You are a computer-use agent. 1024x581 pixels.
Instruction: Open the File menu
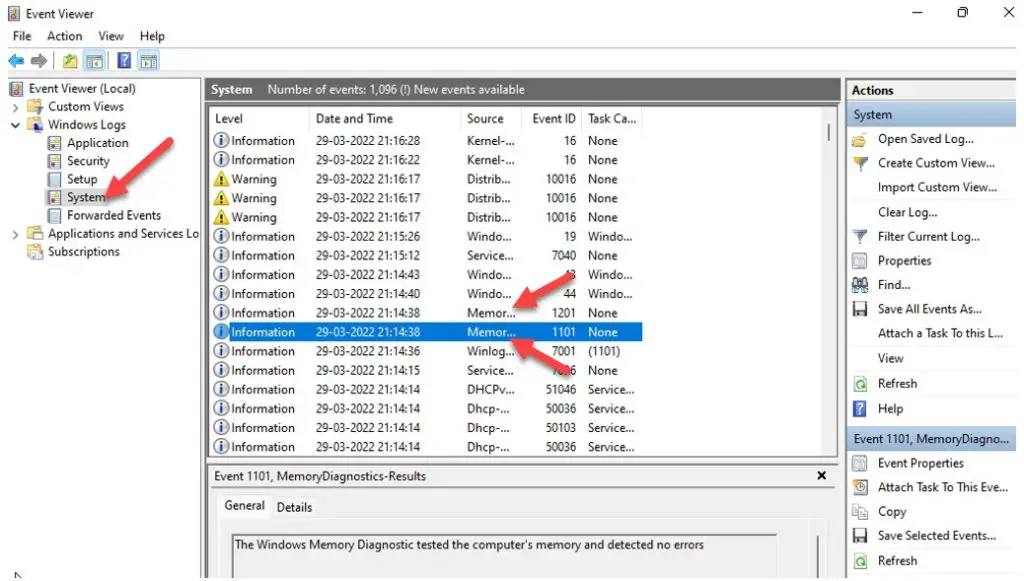pyautogui.click(x=22, y=36)
